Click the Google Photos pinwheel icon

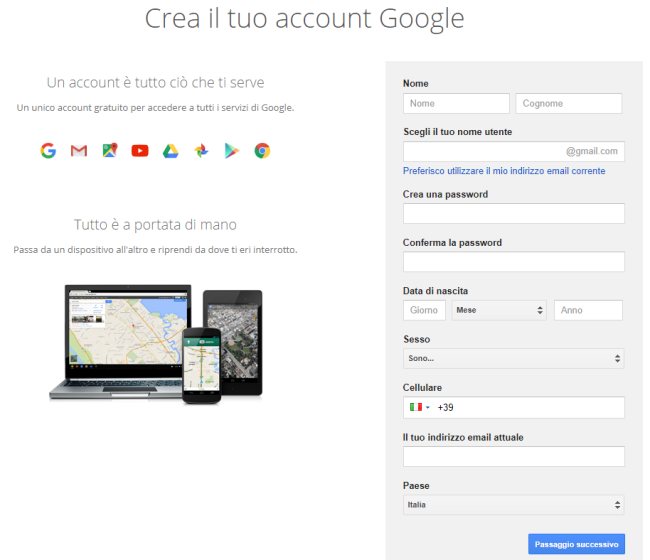[x=201, y=150]
